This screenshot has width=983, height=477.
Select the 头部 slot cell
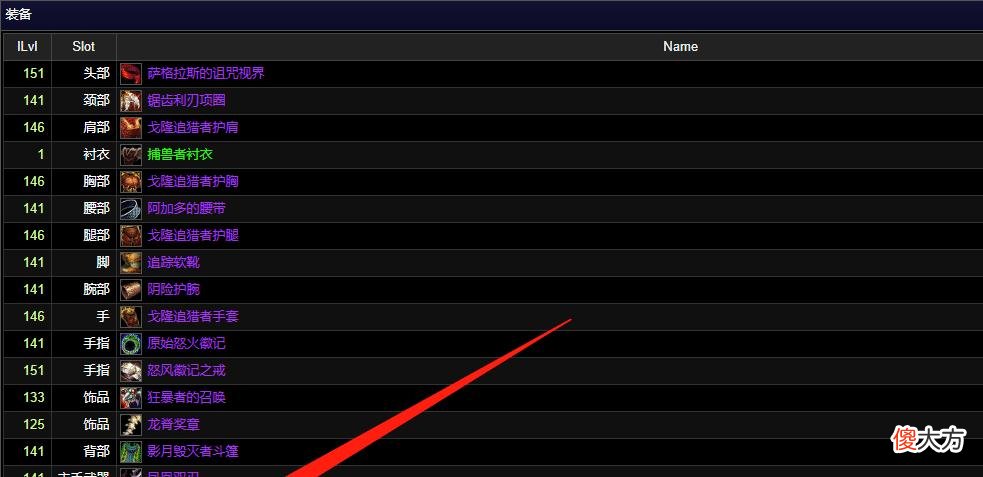(84, 73)
